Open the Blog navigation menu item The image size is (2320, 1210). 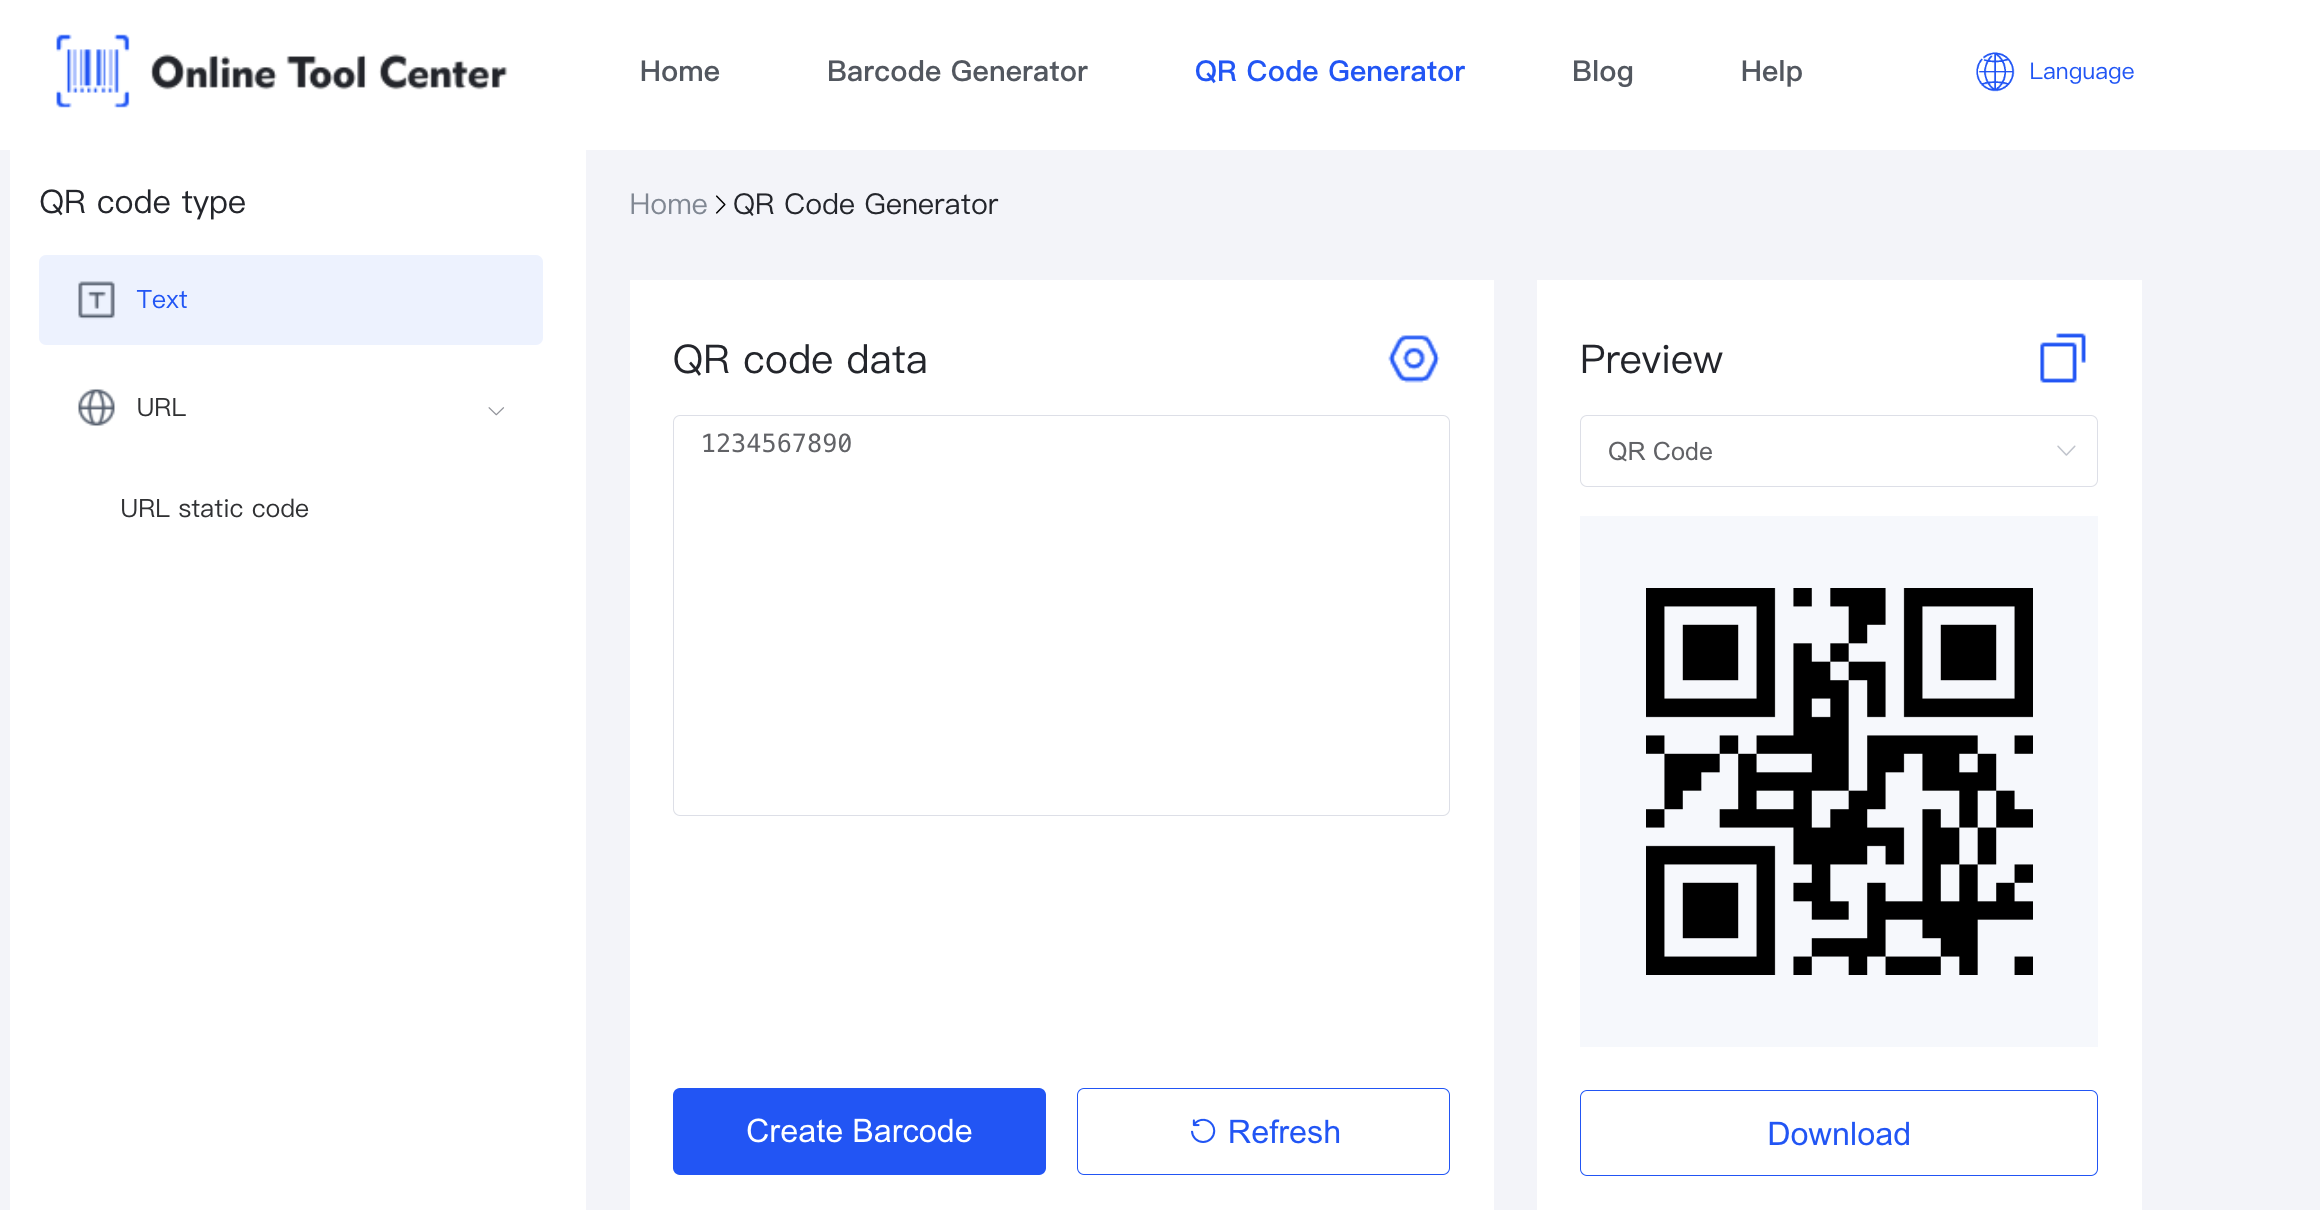click(x=1602, y=71)
